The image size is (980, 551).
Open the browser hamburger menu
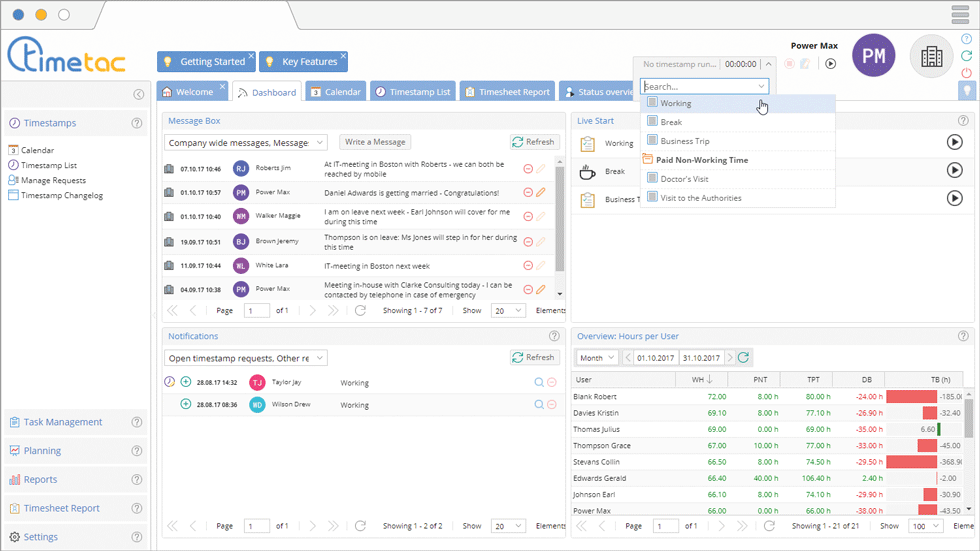click(x=960, y=14)
